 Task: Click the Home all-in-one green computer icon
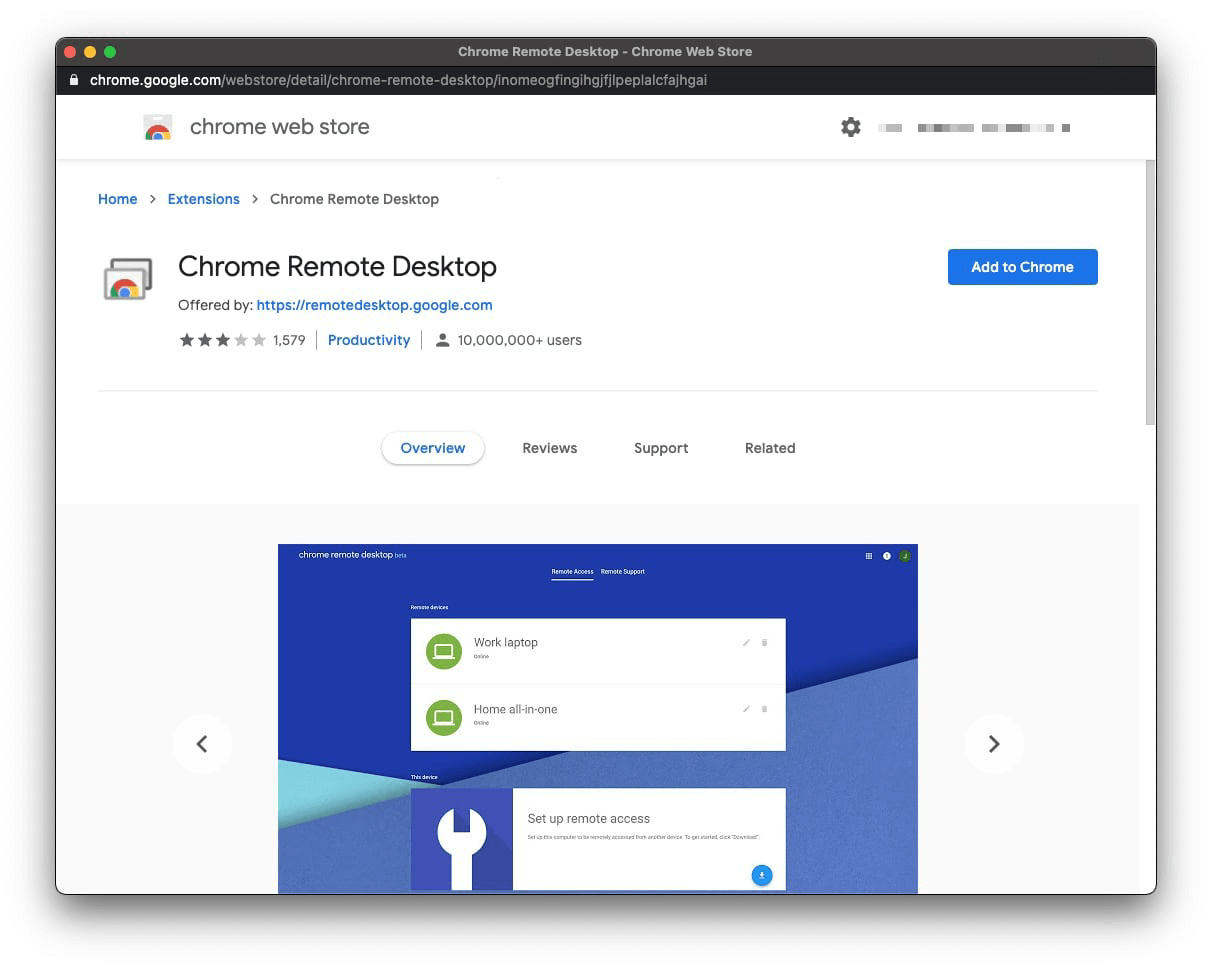[444, 717]
